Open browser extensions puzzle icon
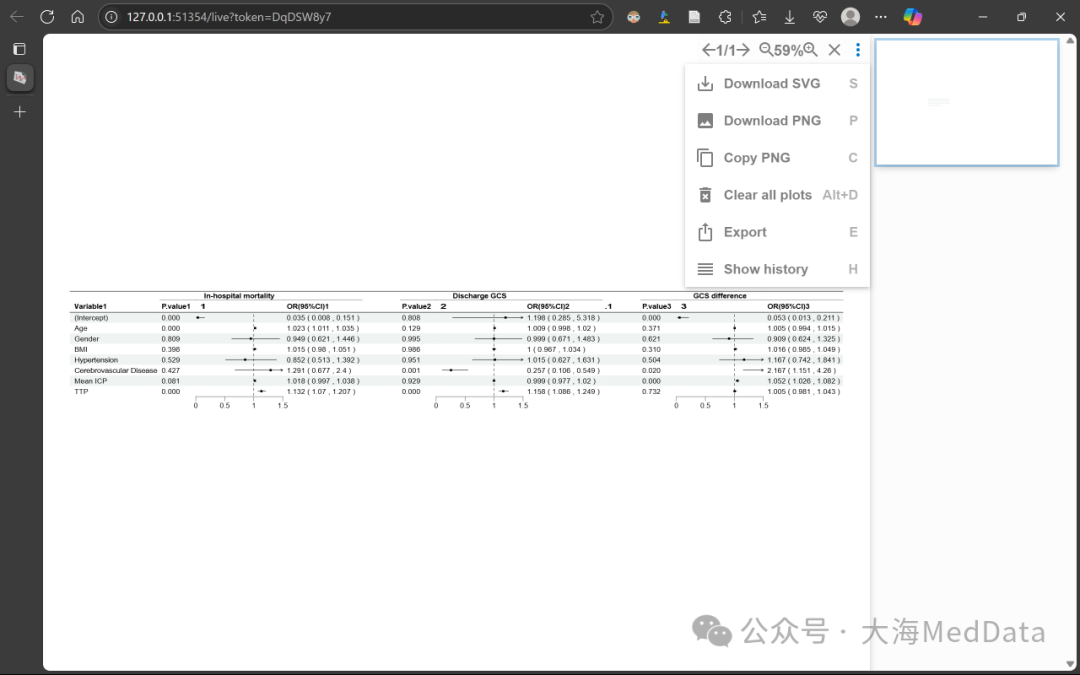 pos(725,17)
